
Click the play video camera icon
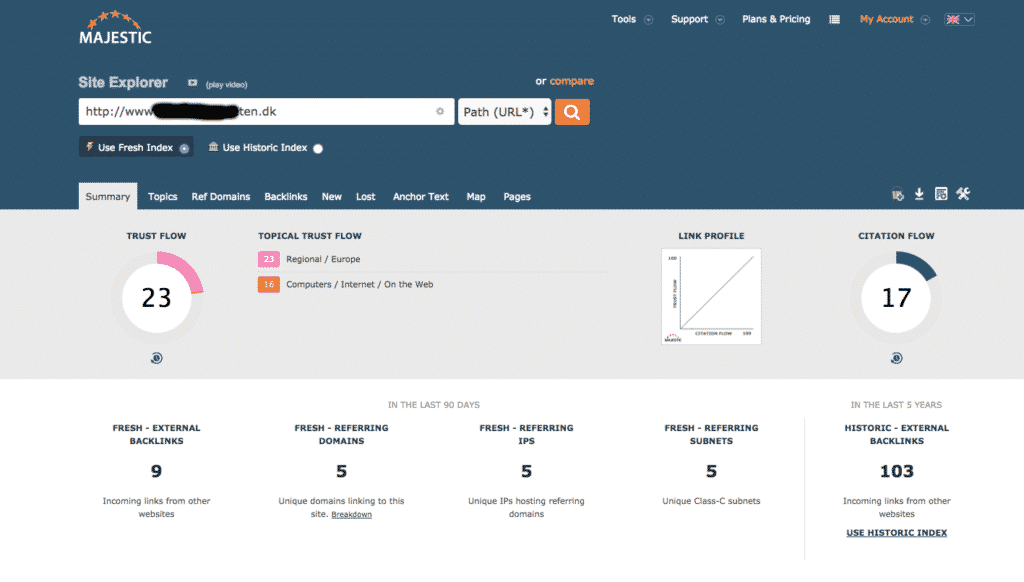(193, 83)
